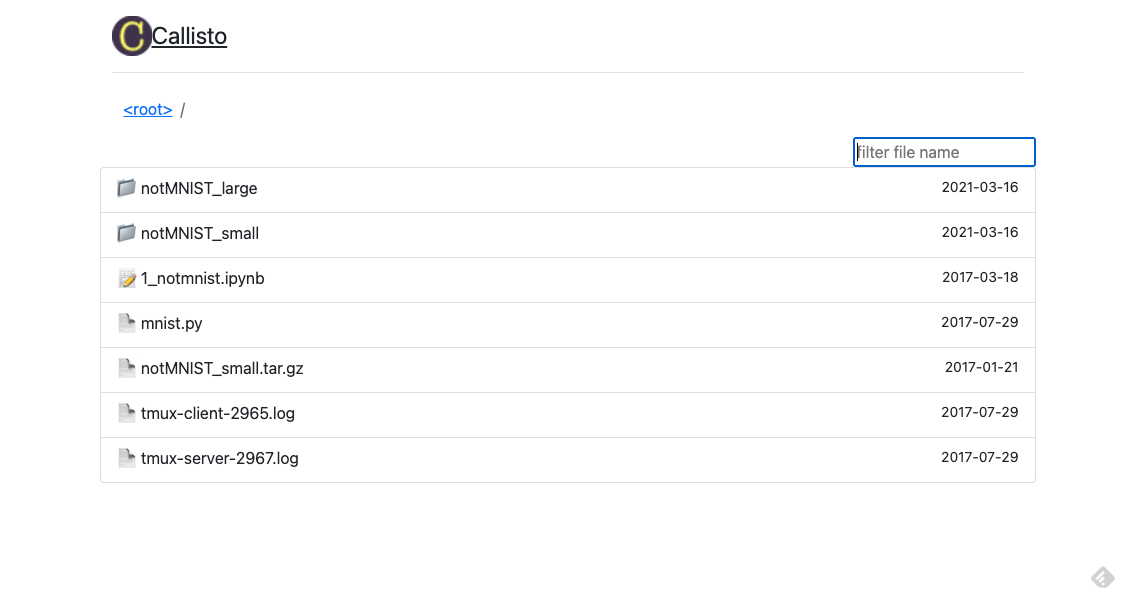Click the 2021-03-16 date beside notMNIST_large

tap(981, 187)
